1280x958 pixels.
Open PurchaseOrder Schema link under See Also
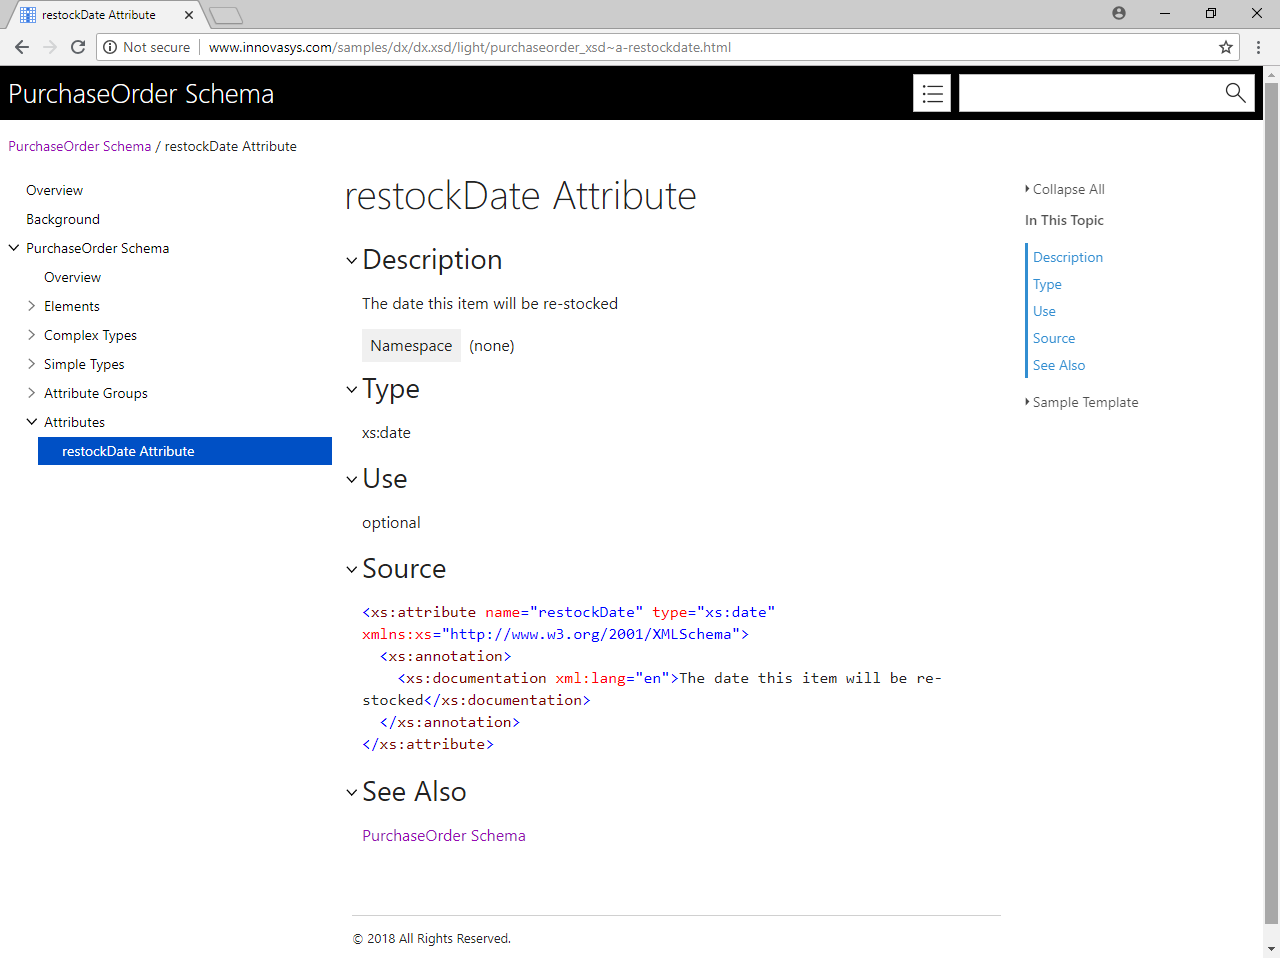point(443,836)
